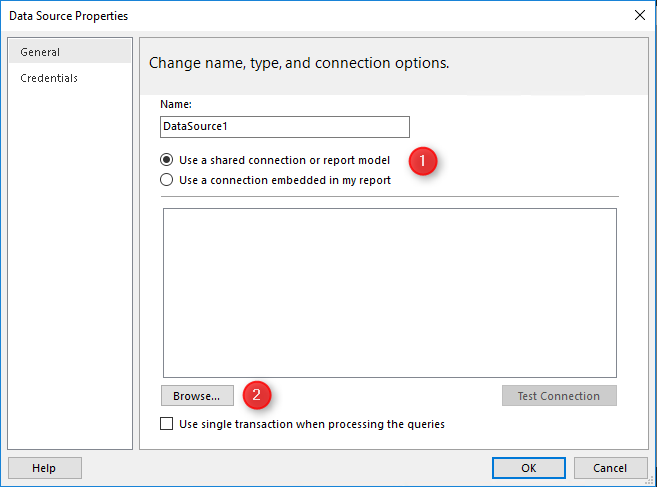Click the empty shared connection list box
Image resolution: width=657 pixels, height=487 pixels.
click(x=390, y=293)
